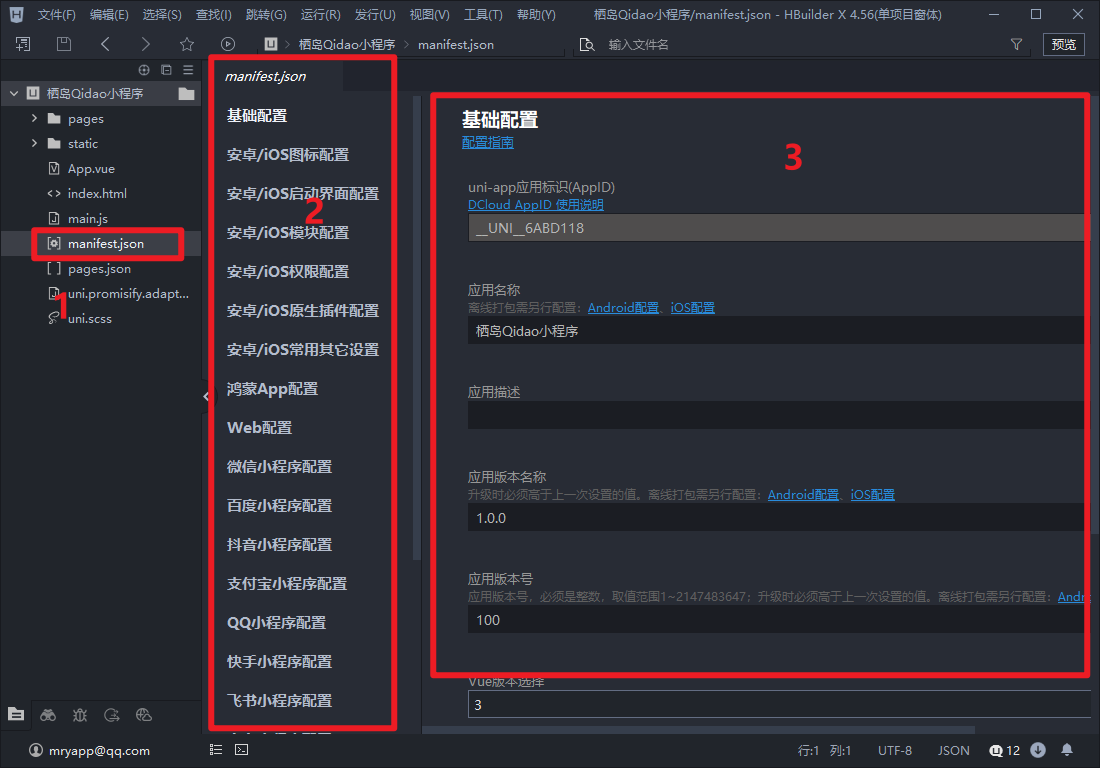Collapse the 栖岛Qidao小程序 project root
The width and height of the screenshot is (1100, 768).
click(14, 94)
